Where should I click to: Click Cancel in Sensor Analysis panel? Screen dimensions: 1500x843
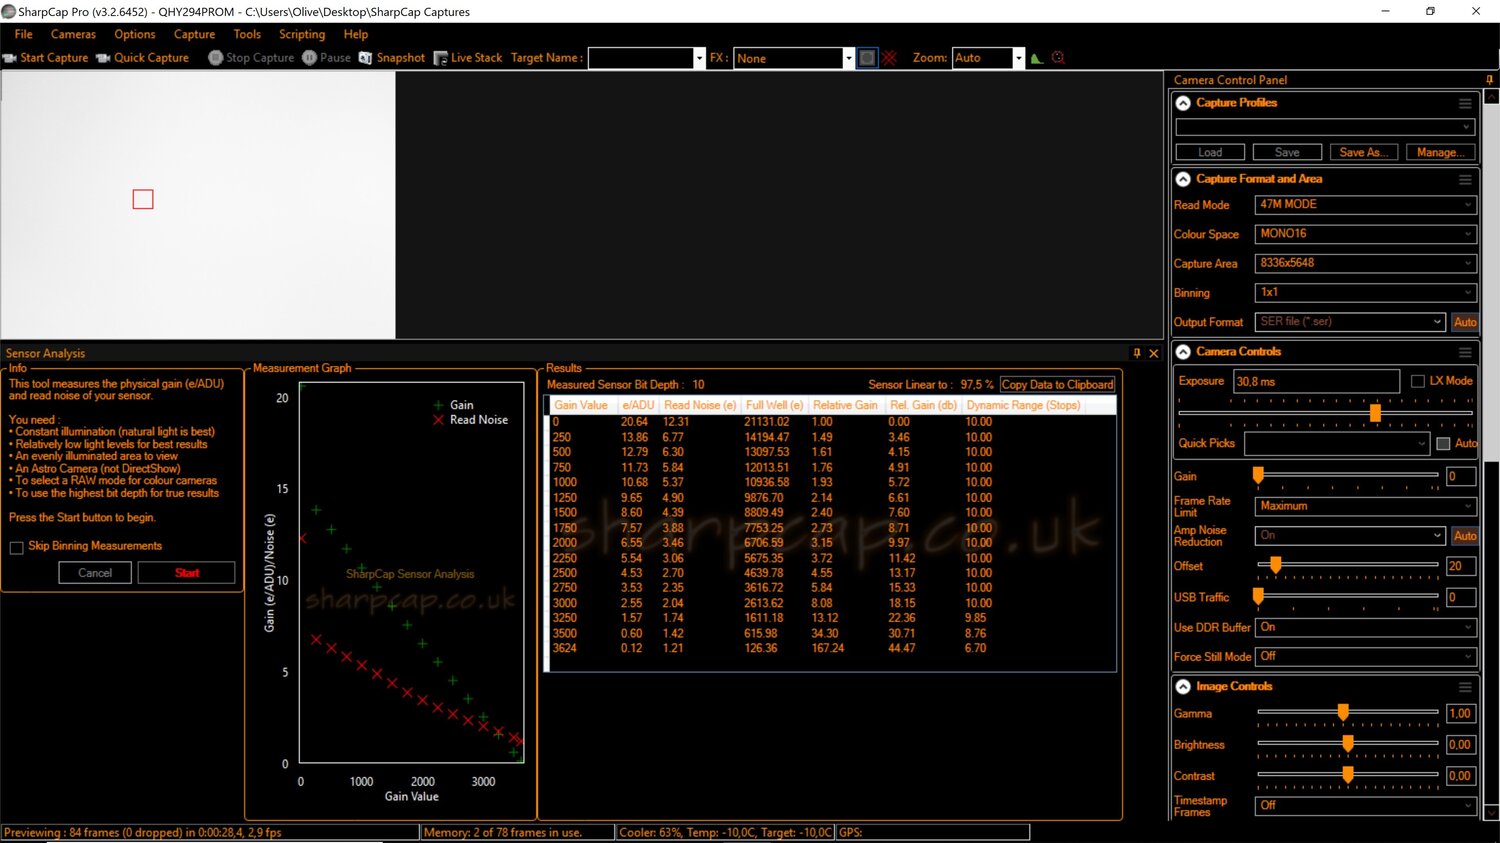(x=95, y=573)
